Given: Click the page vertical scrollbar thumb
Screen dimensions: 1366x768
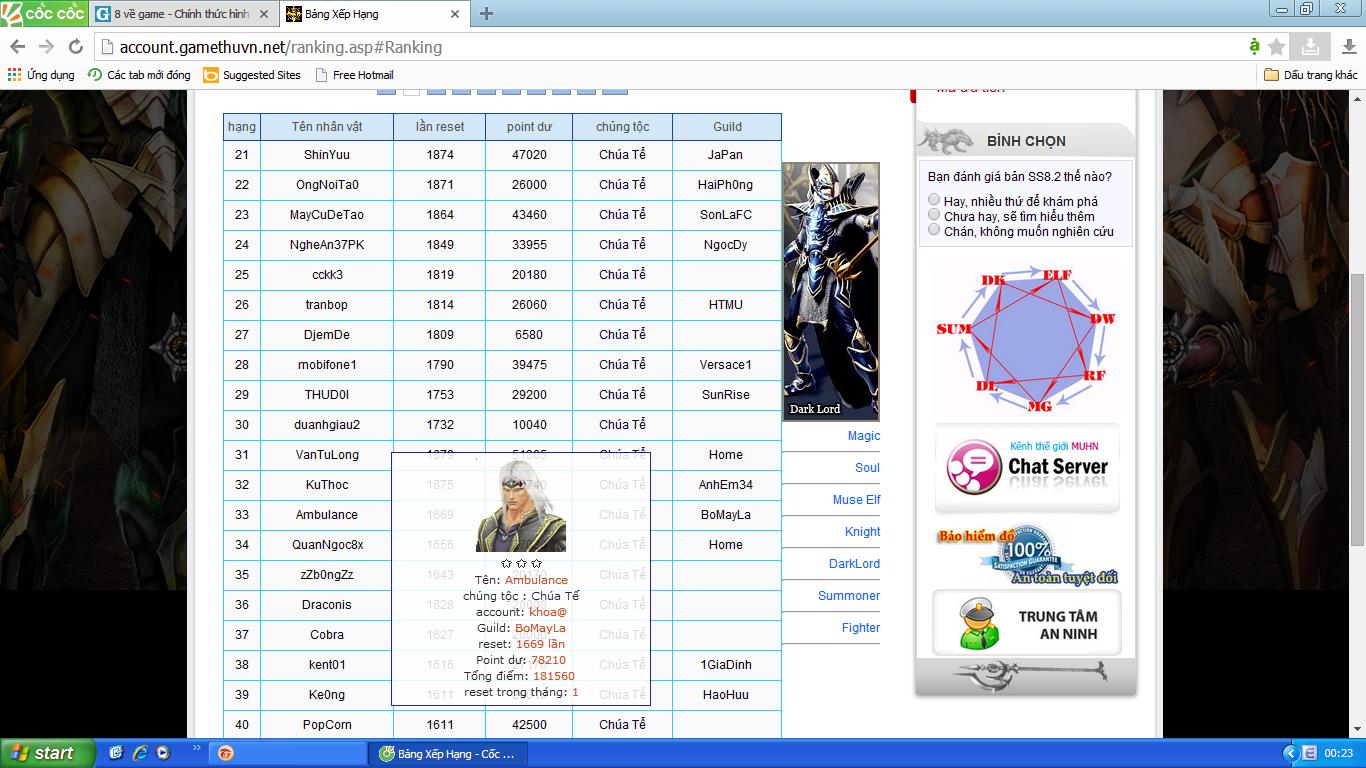Looking at the screenshot, I should click(1358, 410).
